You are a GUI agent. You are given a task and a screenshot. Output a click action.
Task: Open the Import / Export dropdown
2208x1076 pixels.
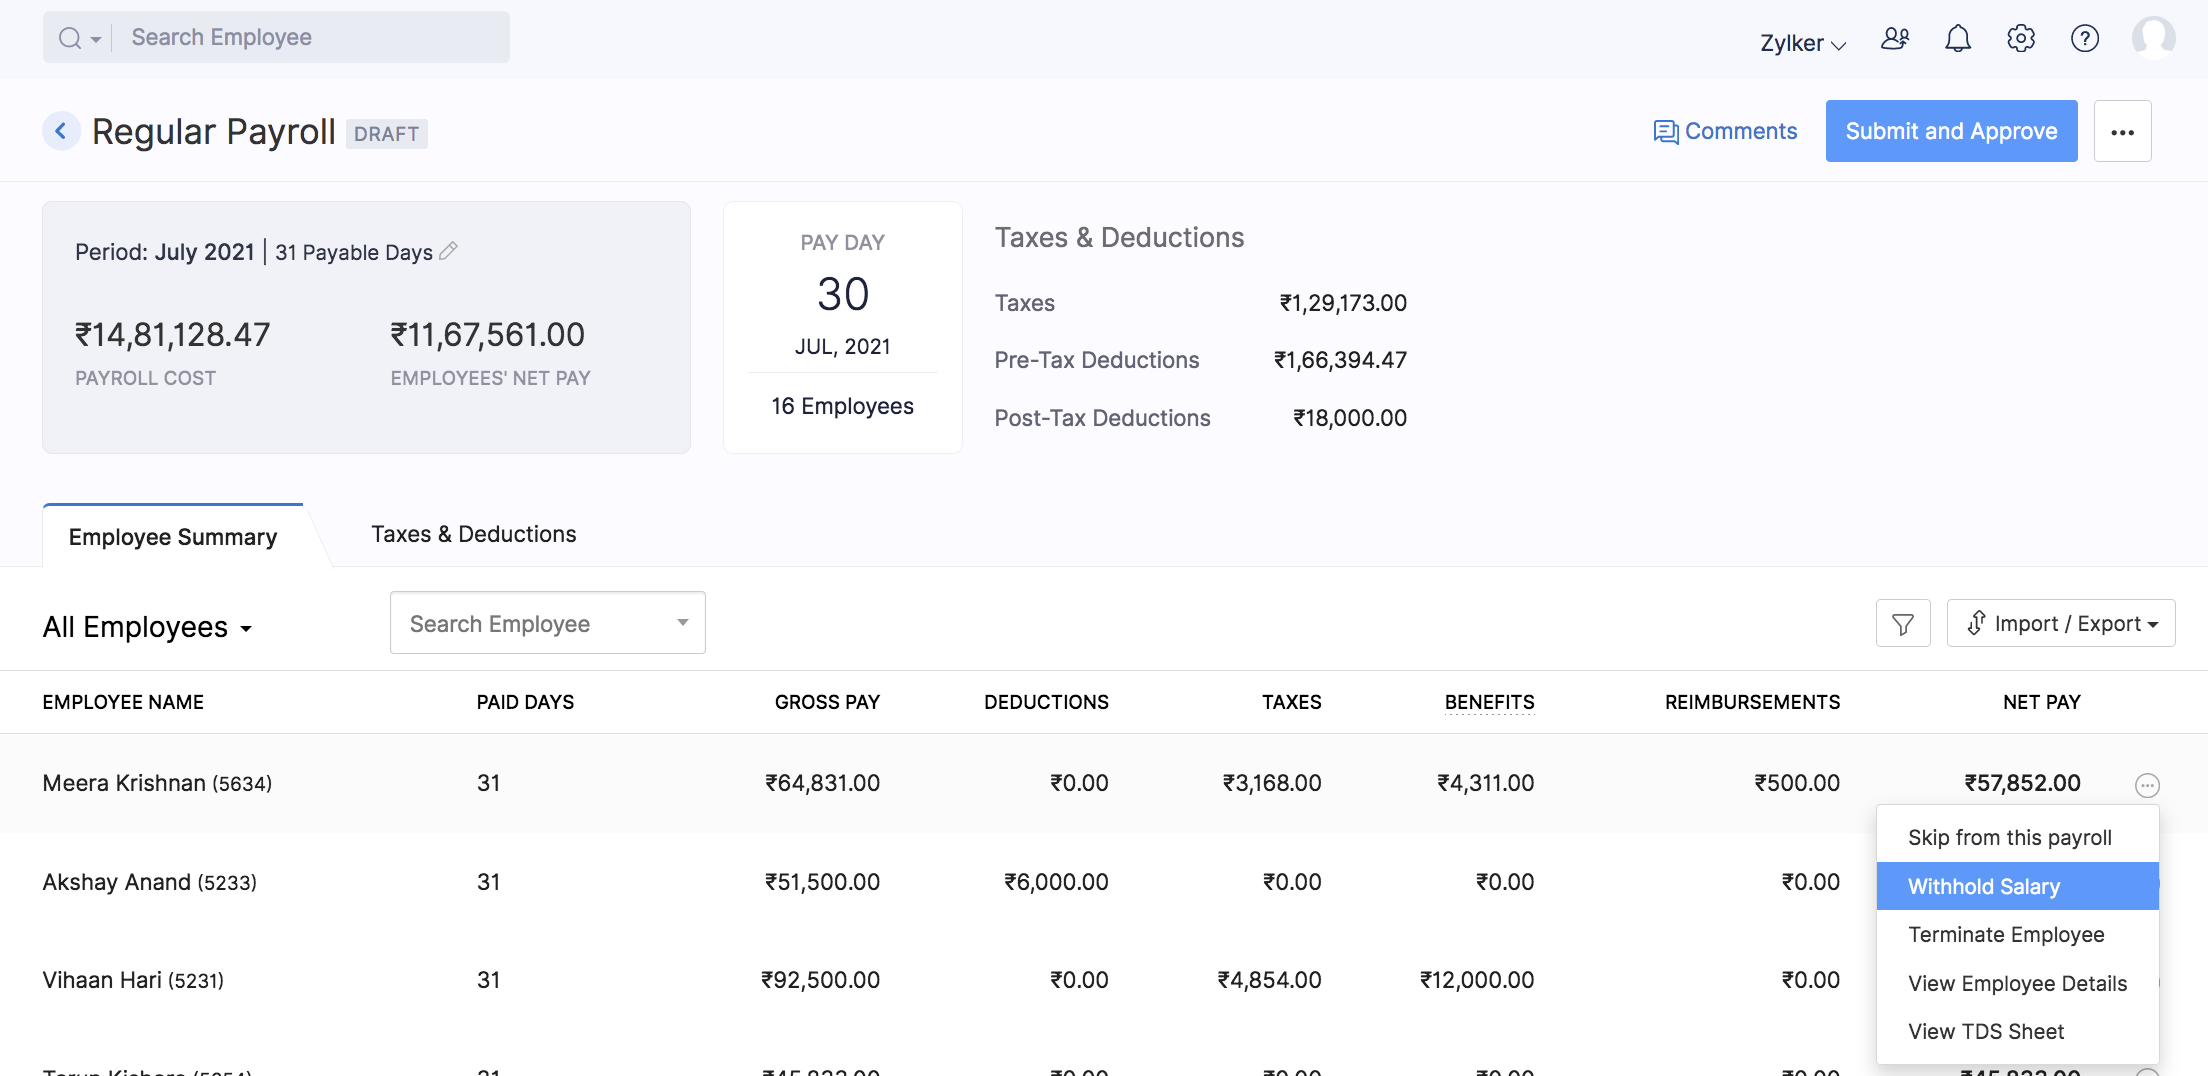2061,624
